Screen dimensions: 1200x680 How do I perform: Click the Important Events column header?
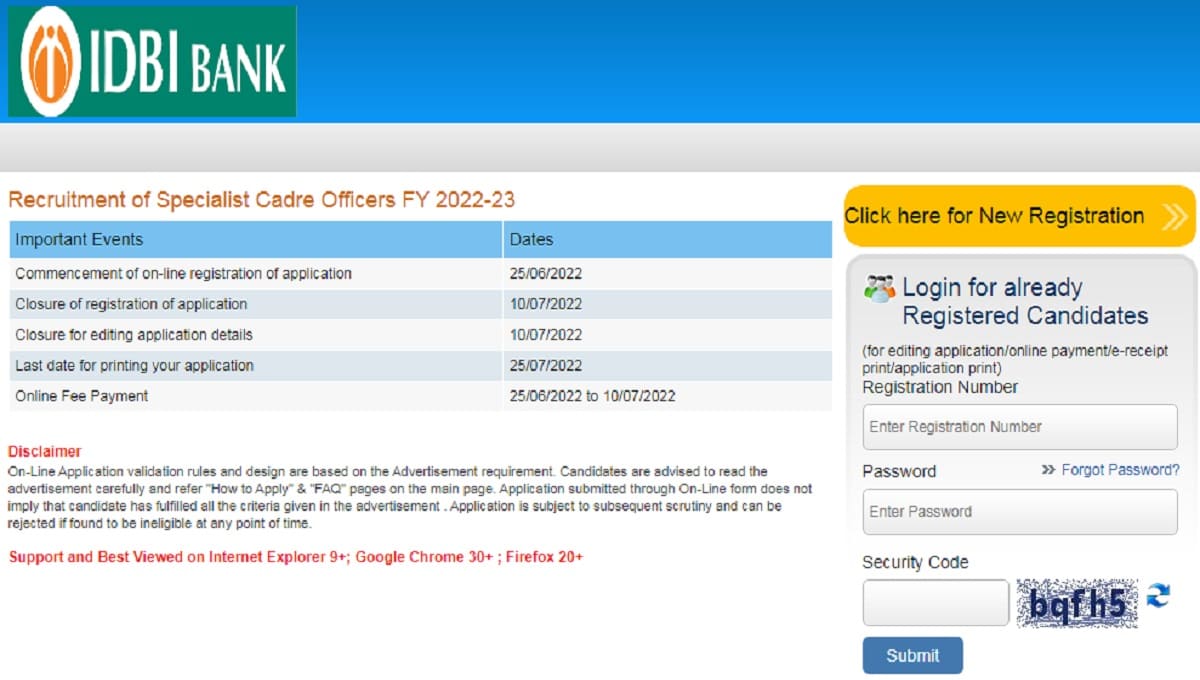pos(79,240)
